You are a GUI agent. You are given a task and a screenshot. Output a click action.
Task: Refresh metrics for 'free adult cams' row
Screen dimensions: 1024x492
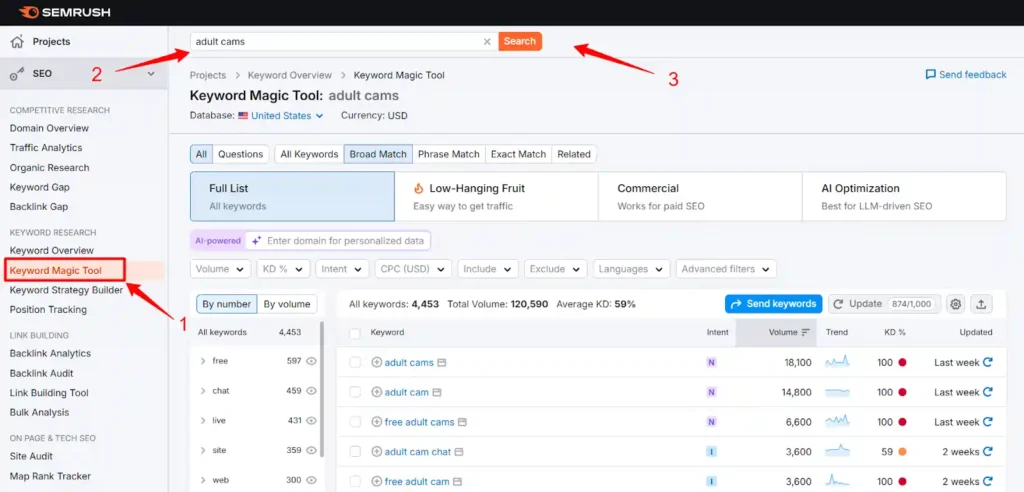point(988,422)
